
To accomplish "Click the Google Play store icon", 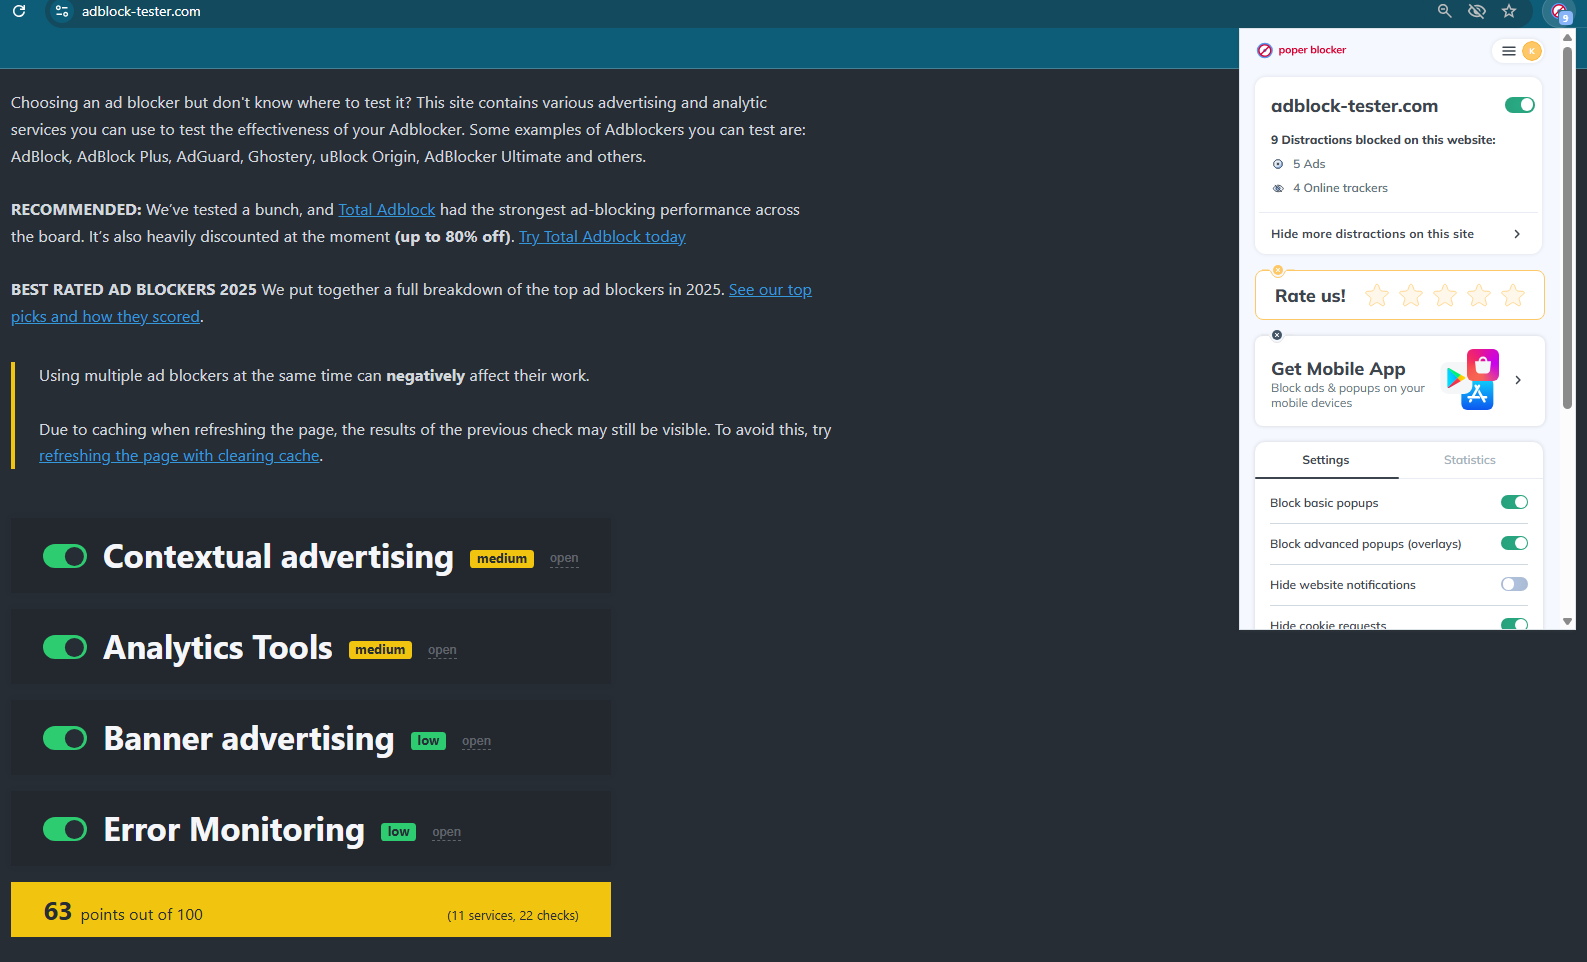I will pyautogui.click(x=1454, y=378).
